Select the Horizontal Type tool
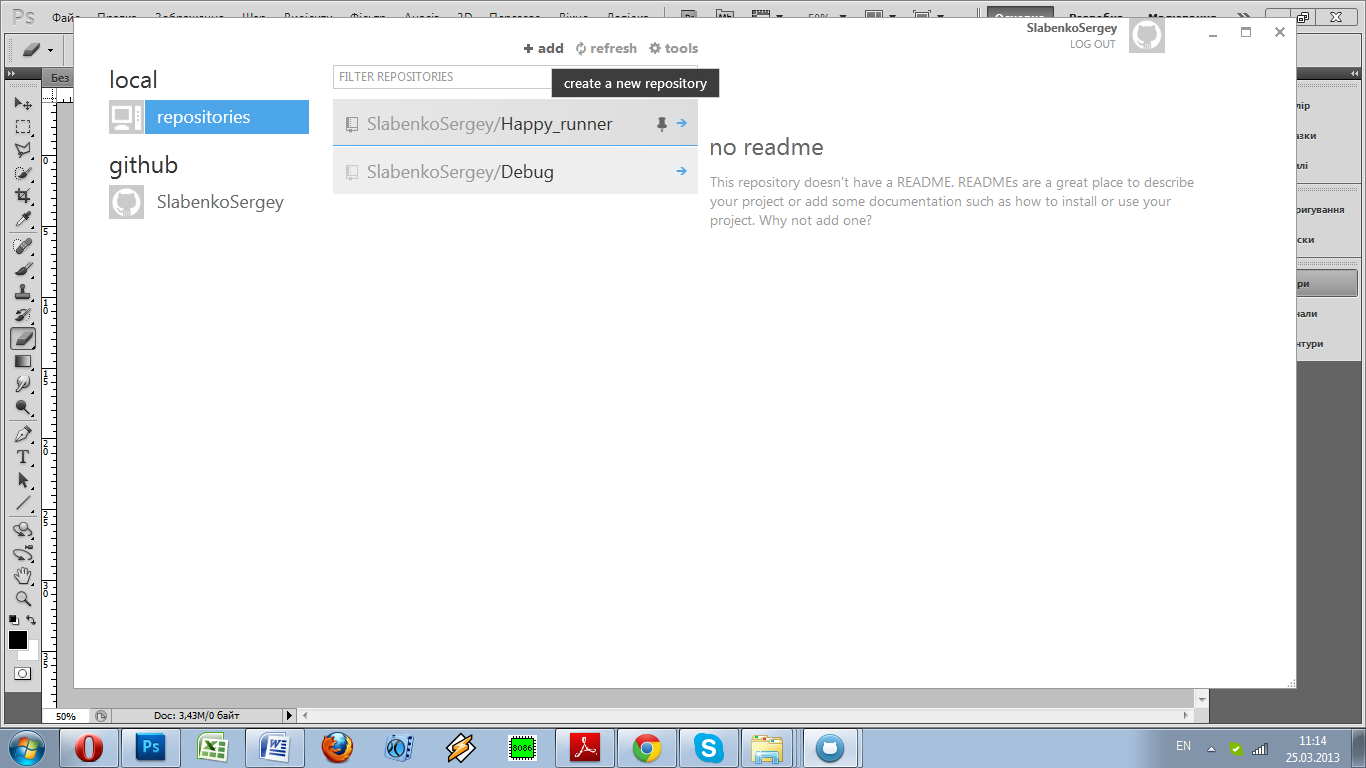Viewport: 1366px width, 768px height. click(x=23, y=457)
